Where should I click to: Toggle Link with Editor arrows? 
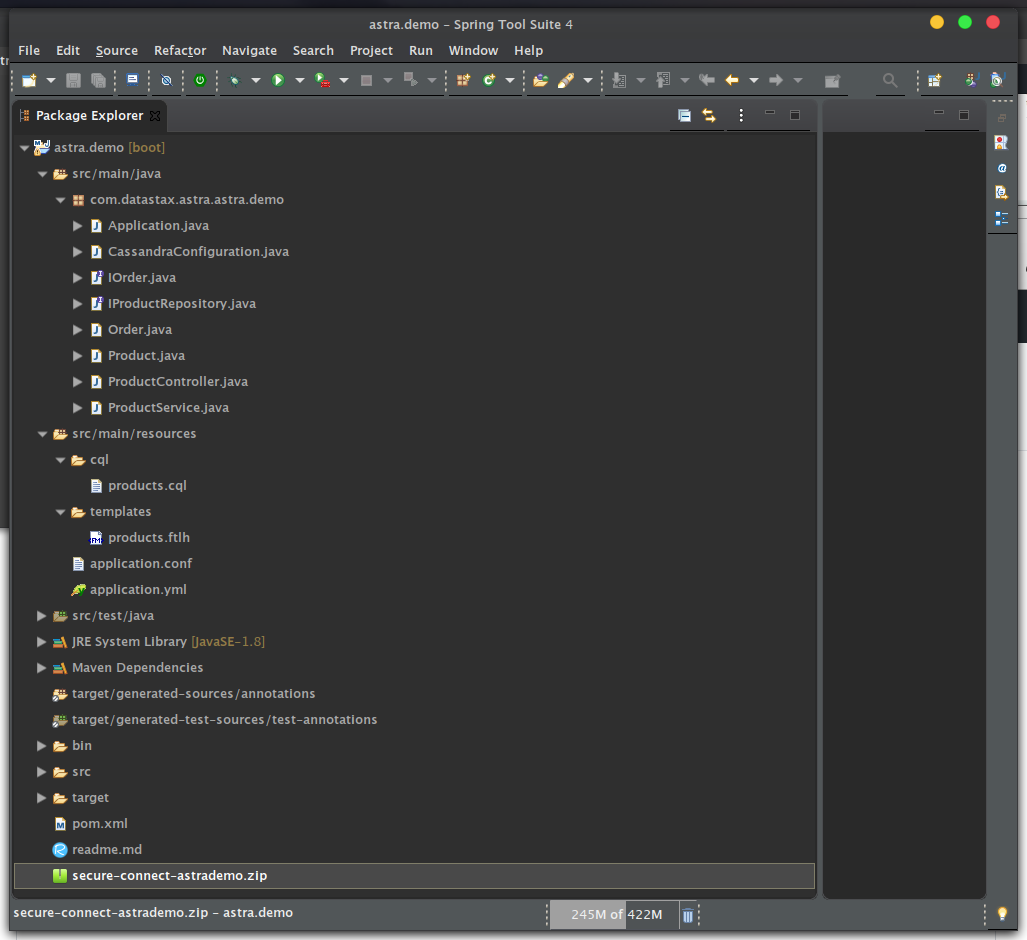tap(709, 115)
